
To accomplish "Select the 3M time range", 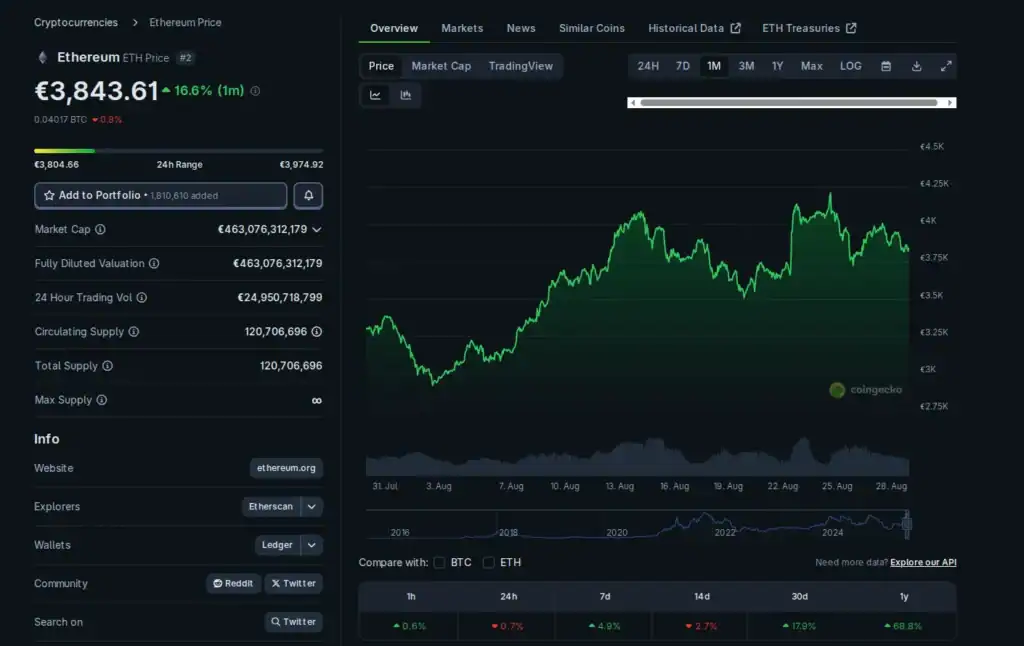I will point(746,66).
